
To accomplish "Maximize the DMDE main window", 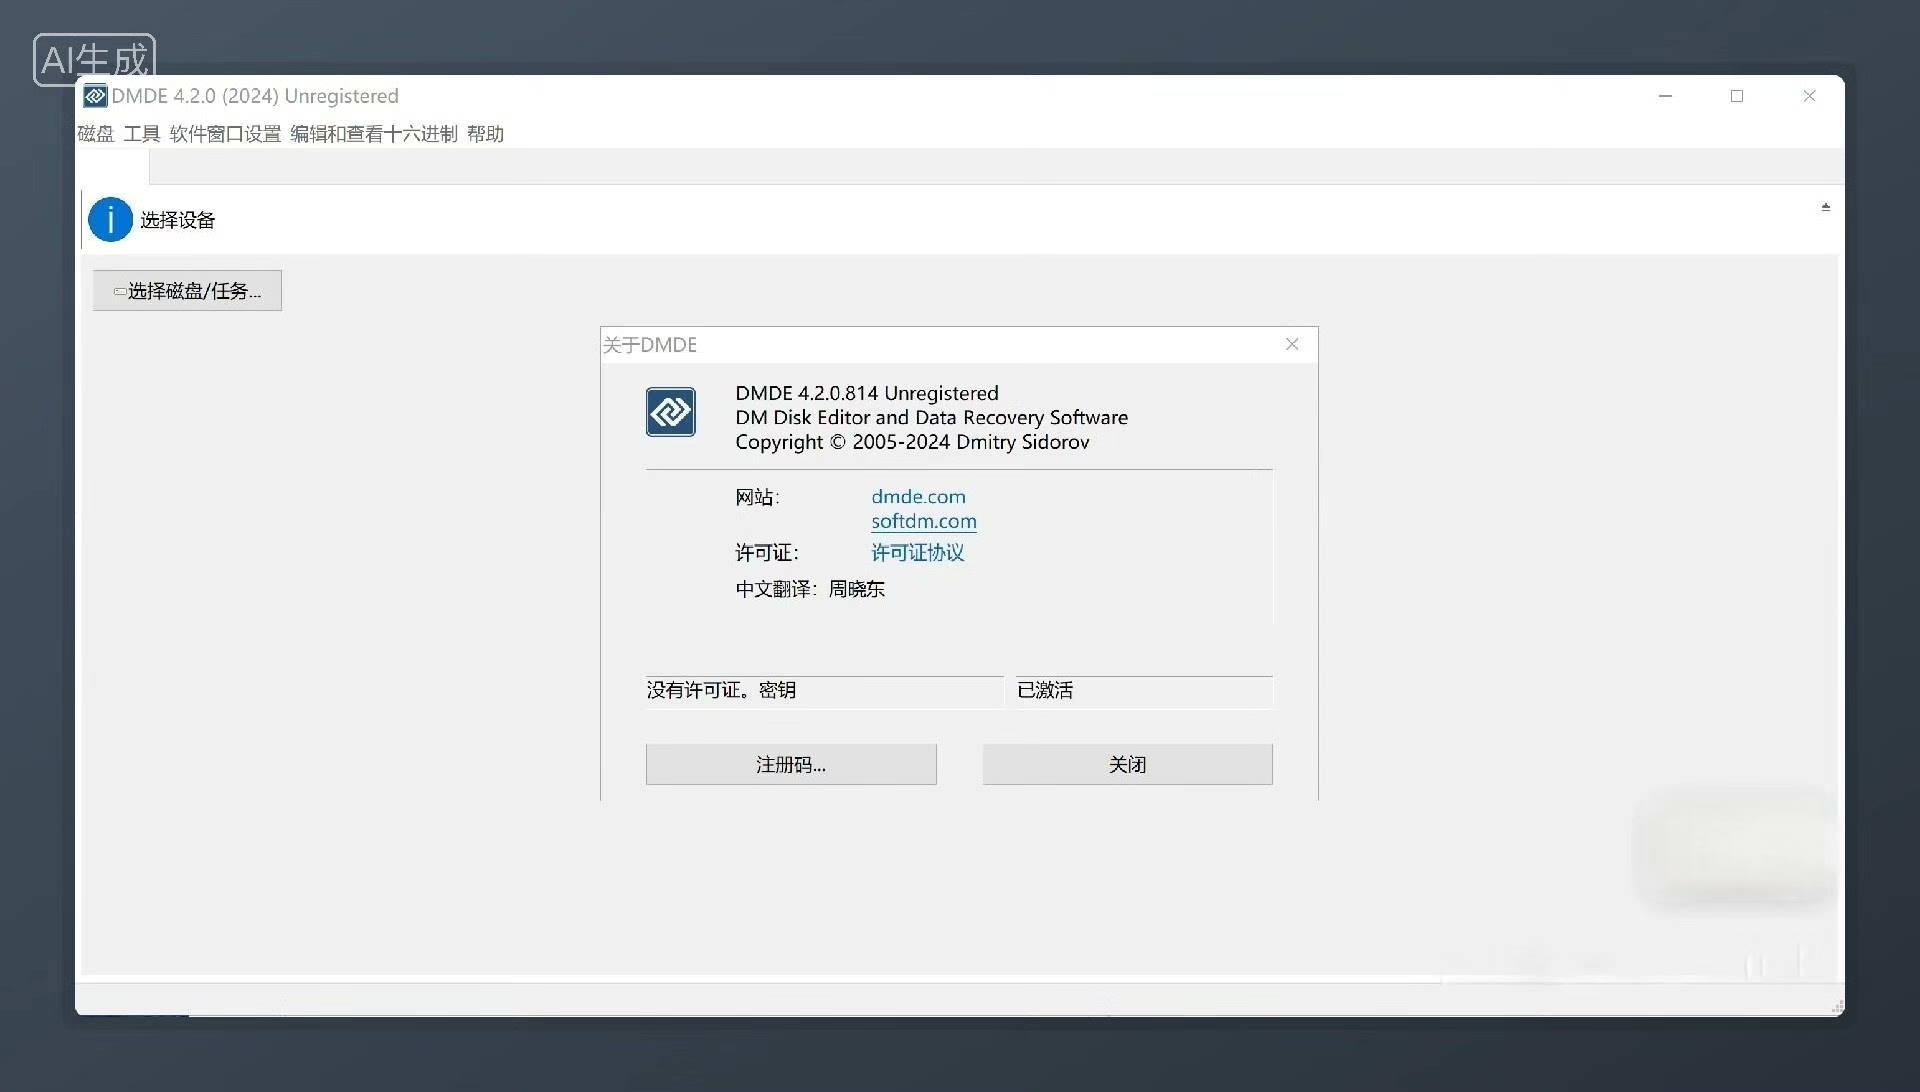I will click(1737, 96).
